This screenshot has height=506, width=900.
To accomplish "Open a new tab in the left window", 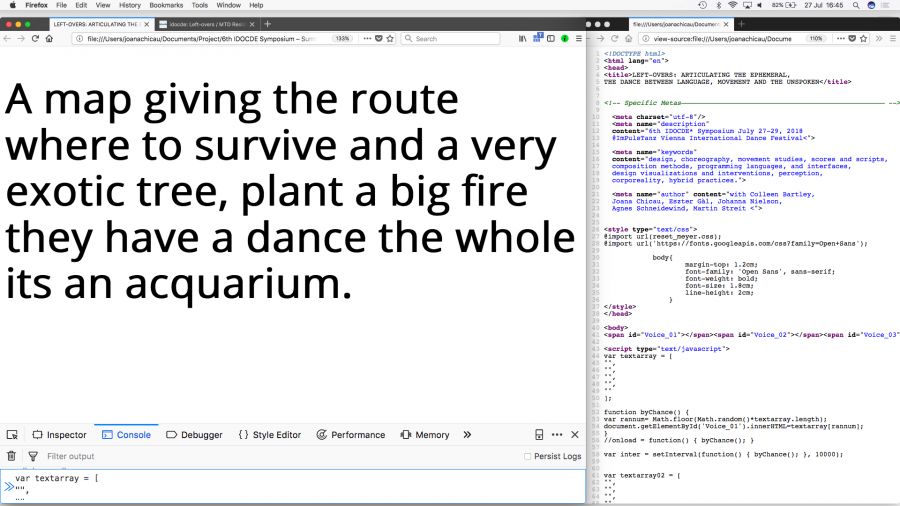I will pyautogui.click(x=267, y=23).
